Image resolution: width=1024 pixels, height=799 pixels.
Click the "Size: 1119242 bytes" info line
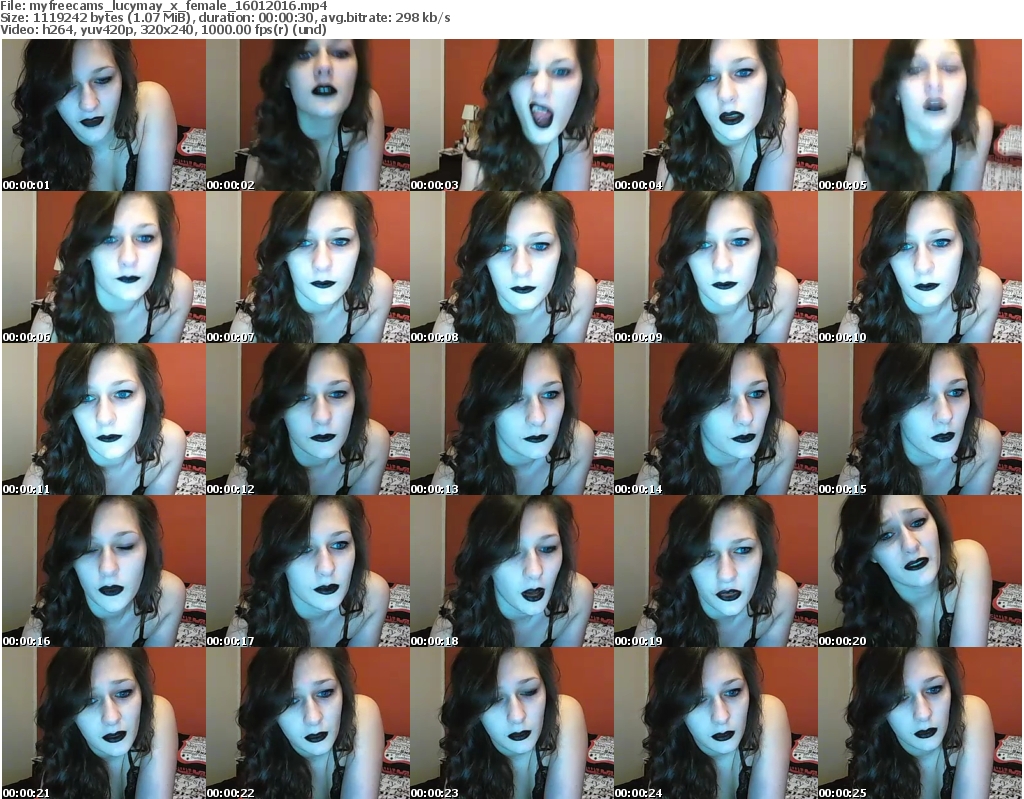click(x=225, y=18)
